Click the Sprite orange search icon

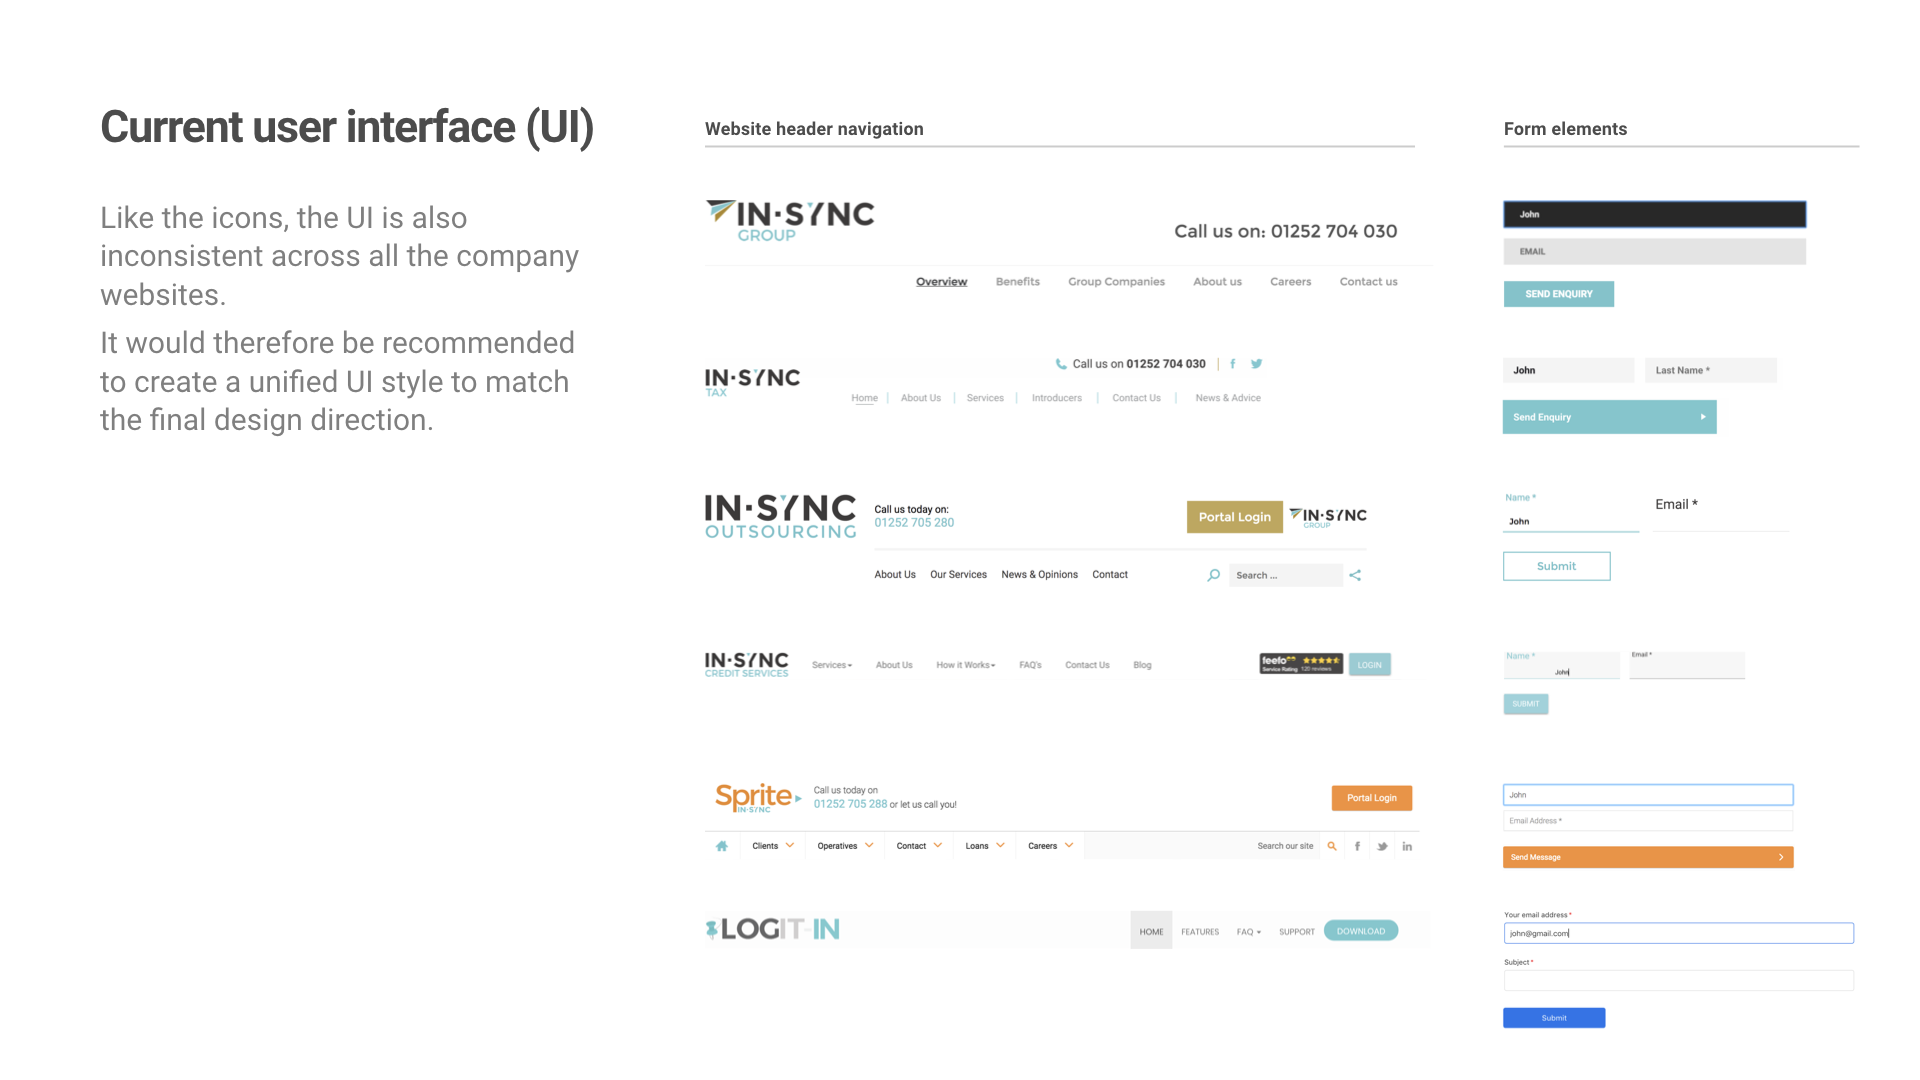coord(1332,846)
